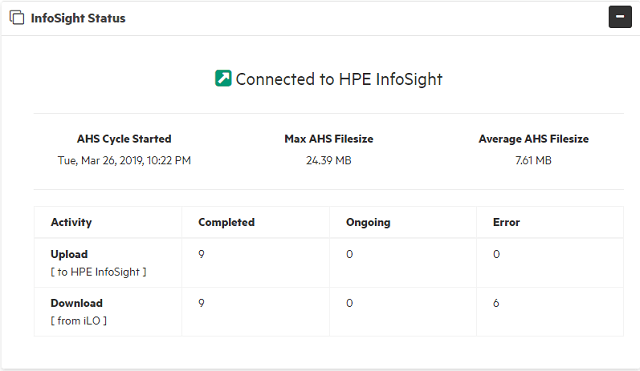
Task: Click the Max AHS Filesize label
Action: (x=329, y=139)
